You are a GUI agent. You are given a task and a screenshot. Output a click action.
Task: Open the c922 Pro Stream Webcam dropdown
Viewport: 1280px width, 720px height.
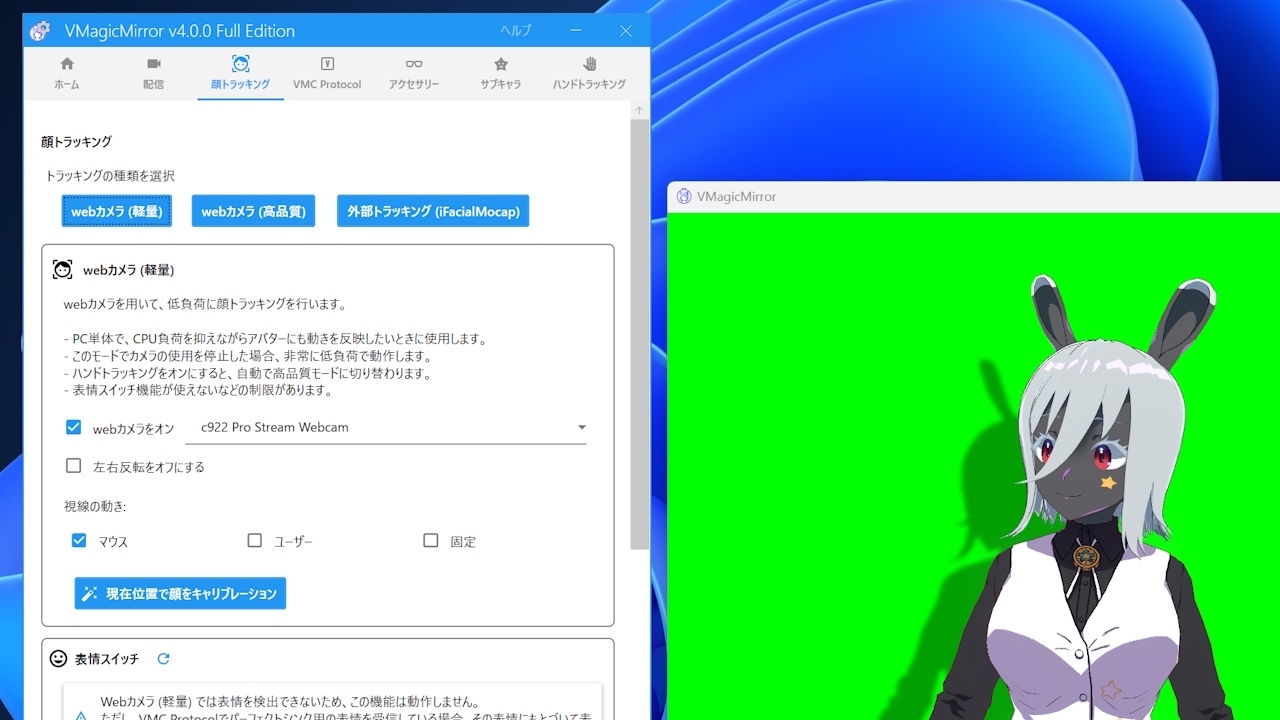click(x=386, y=427)
